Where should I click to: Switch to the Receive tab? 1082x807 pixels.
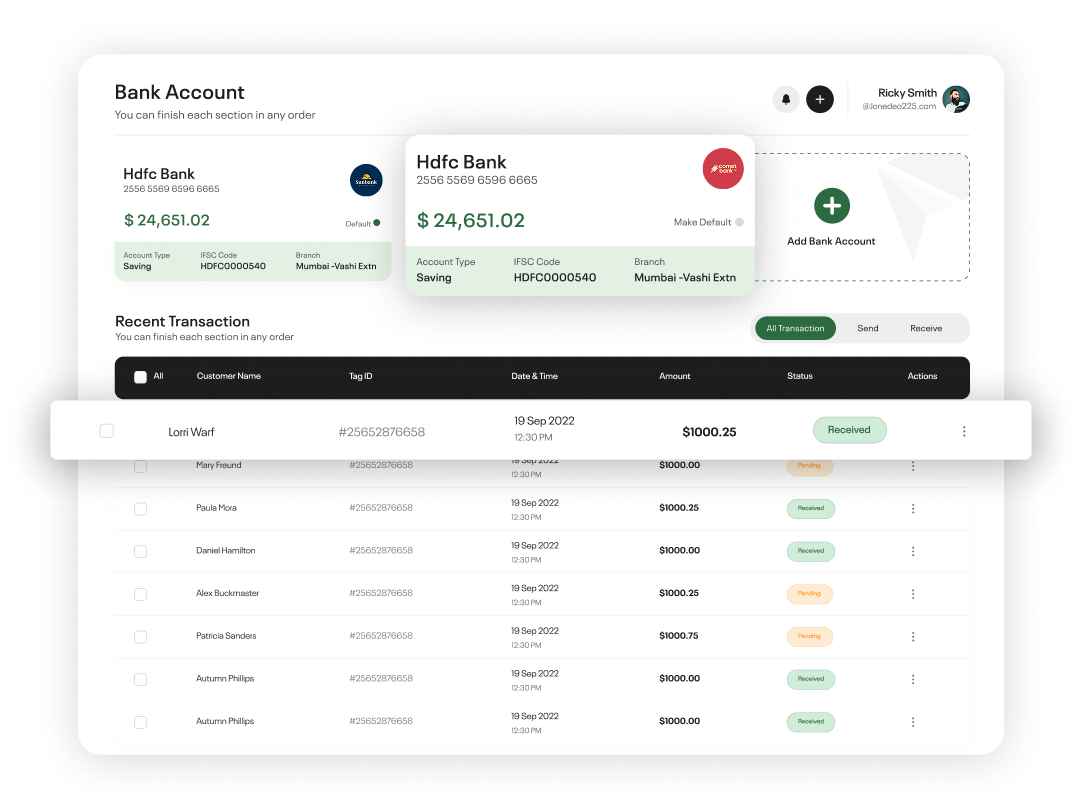point(925,328)
